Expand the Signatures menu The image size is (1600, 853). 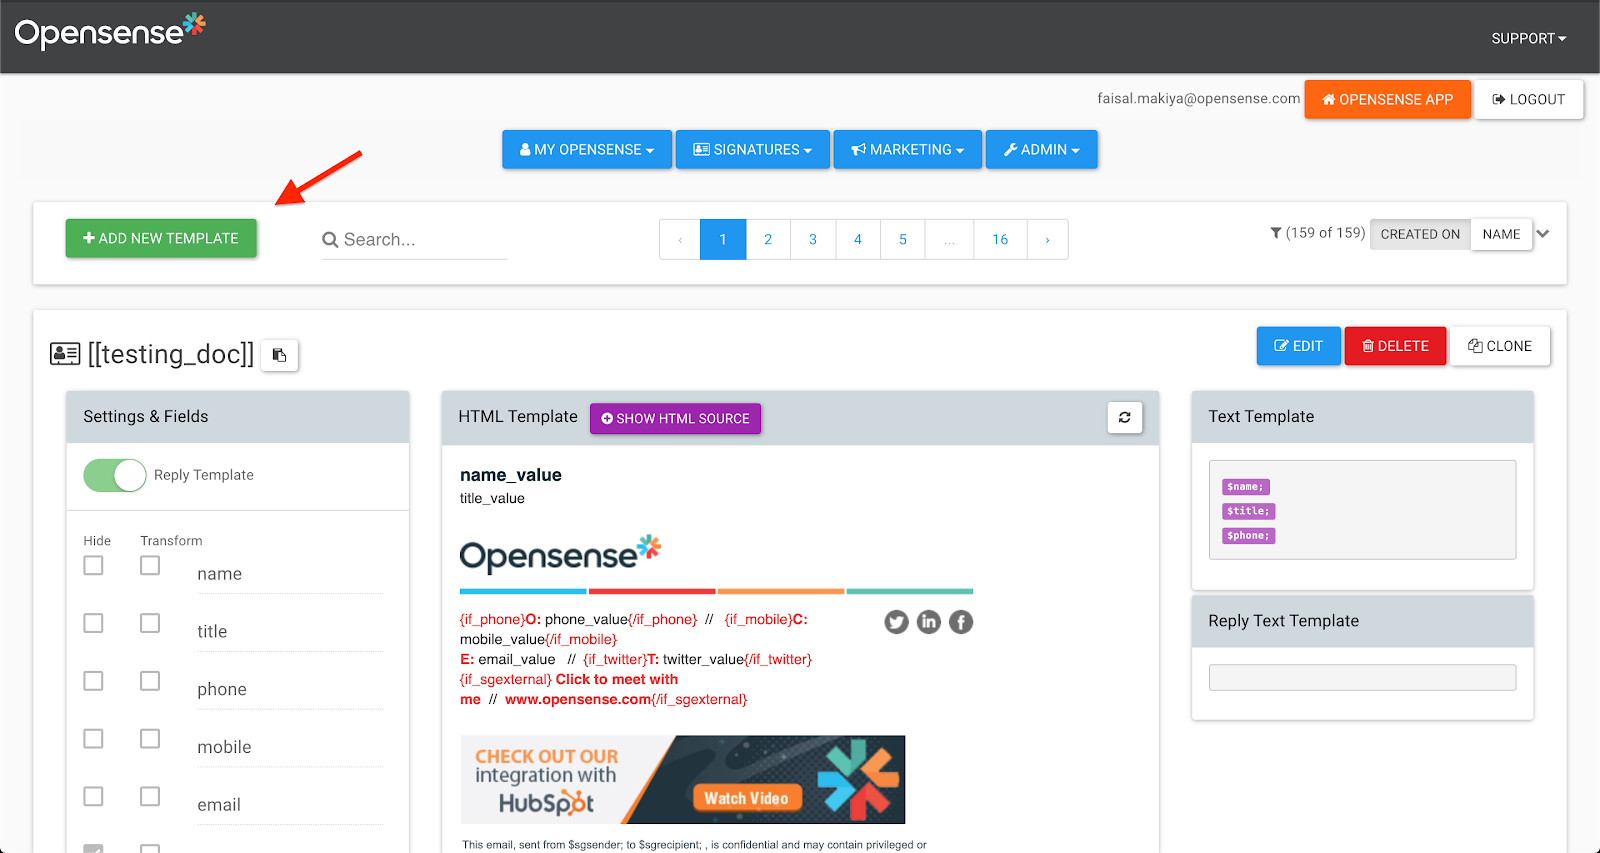[x=753, y=150]
